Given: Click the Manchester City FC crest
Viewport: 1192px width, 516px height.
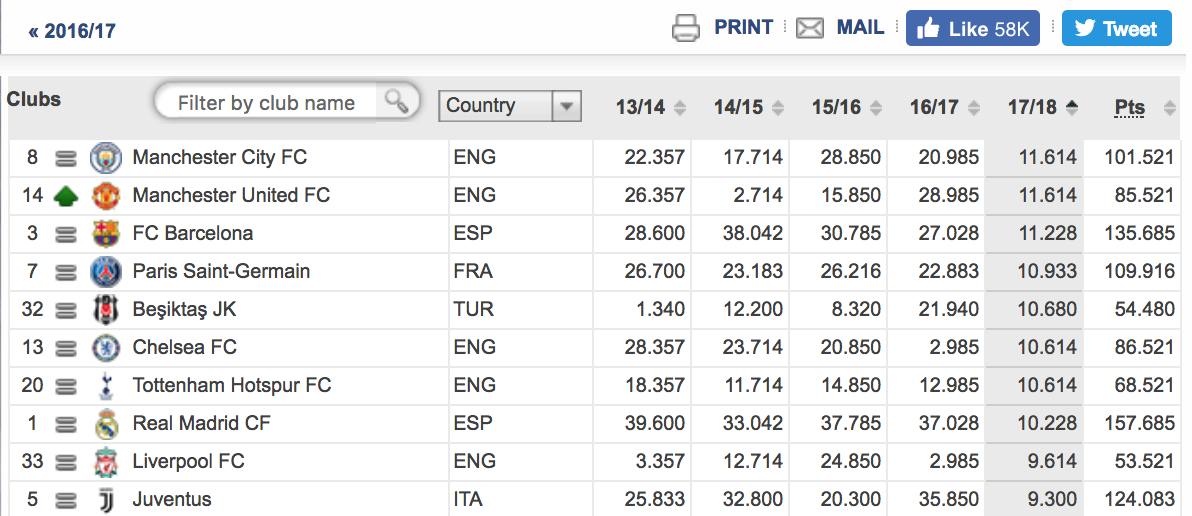Looking at the screenshot, I should (106, 158).
